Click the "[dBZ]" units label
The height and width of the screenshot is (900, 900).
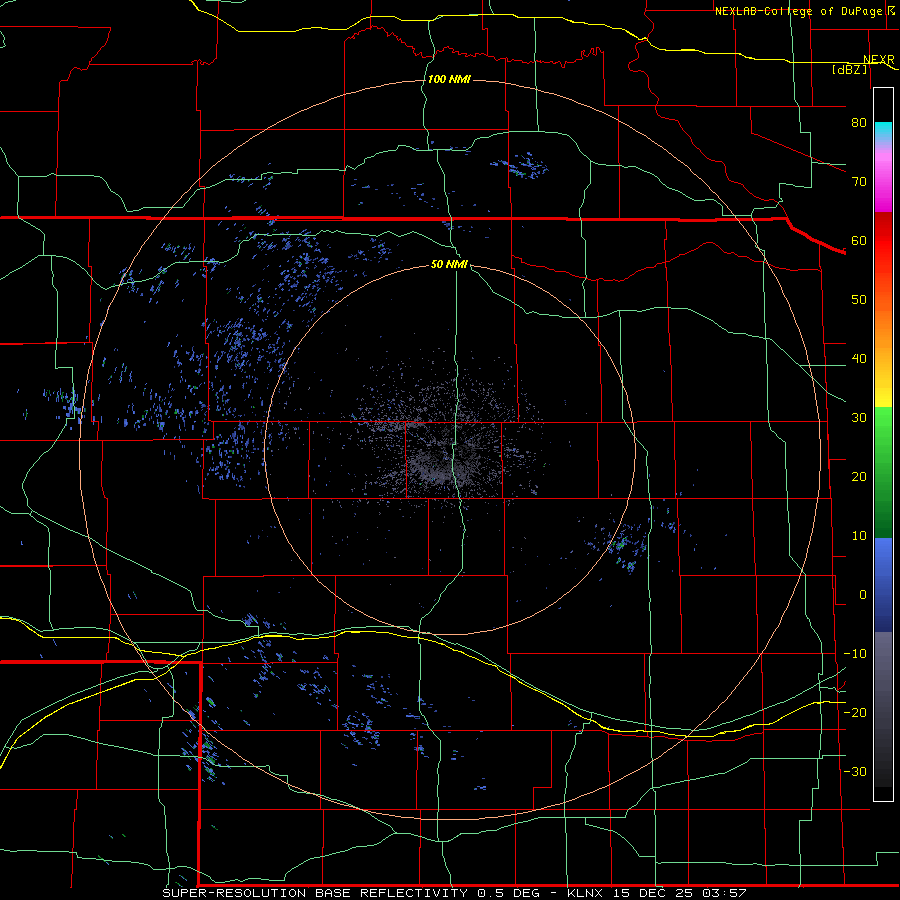(850, 69)
